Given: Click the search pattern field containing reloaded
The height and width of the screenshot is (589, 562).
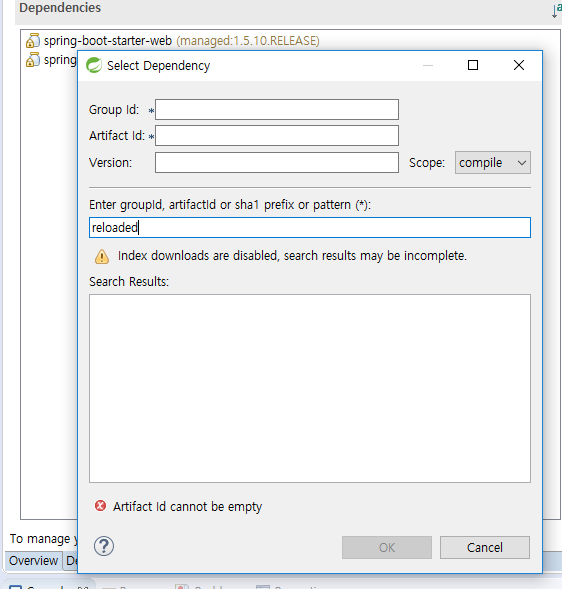Looking at the screenshot, I should click(x=310, y=227).
